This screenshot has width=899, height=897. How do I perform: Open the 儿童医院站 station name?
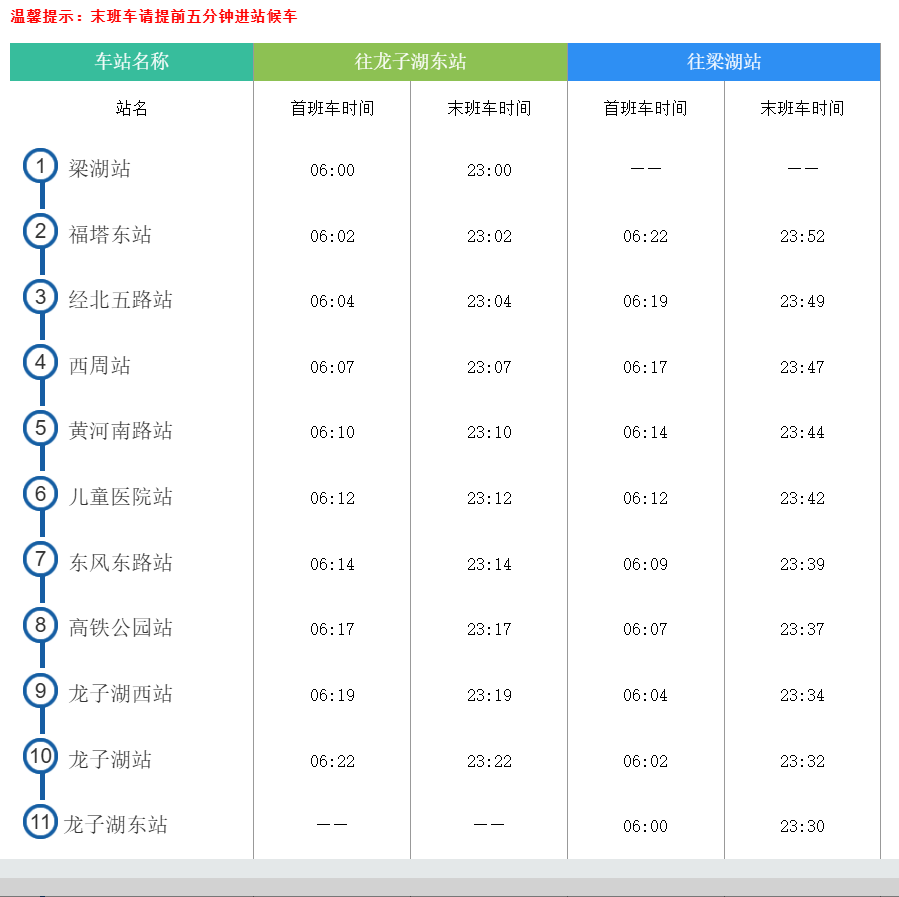point(120,497)
